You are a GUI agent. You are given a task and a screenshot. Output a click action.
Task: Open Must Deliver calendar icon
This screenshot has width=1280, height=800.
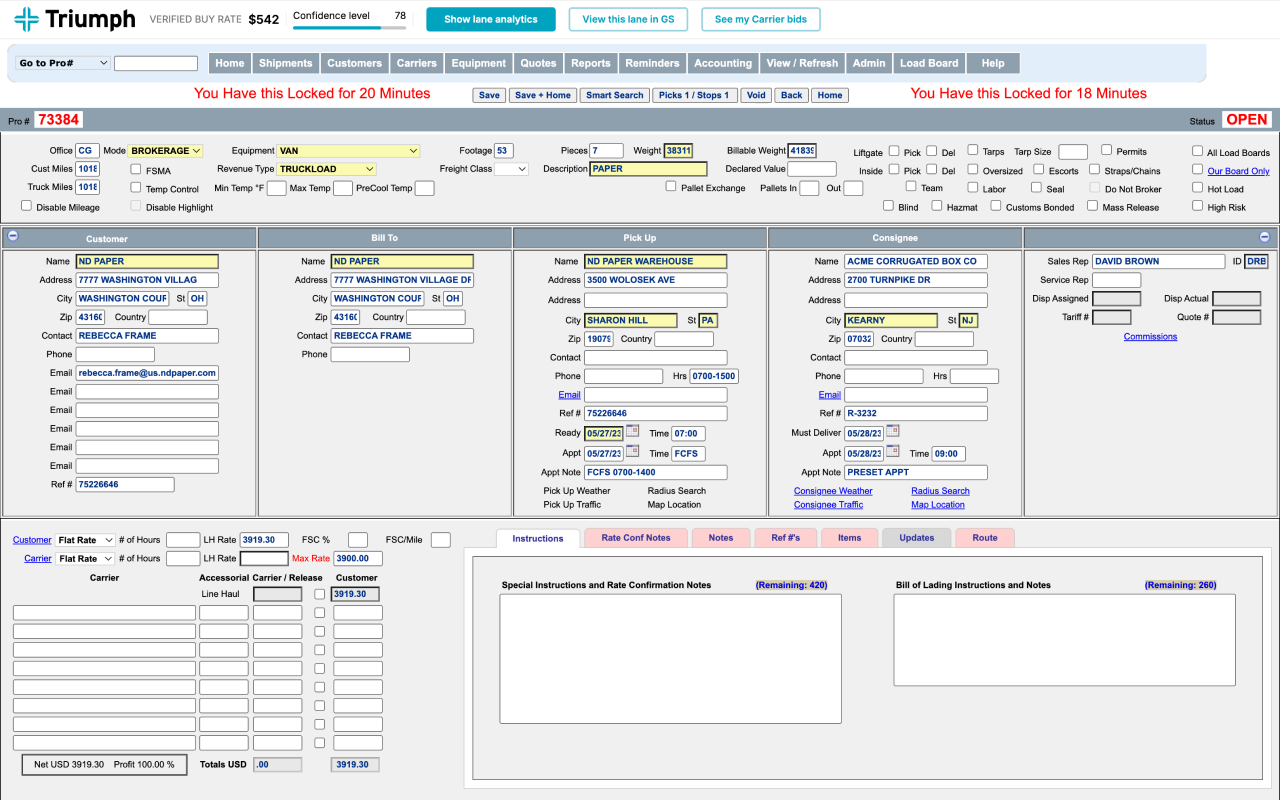892,432
